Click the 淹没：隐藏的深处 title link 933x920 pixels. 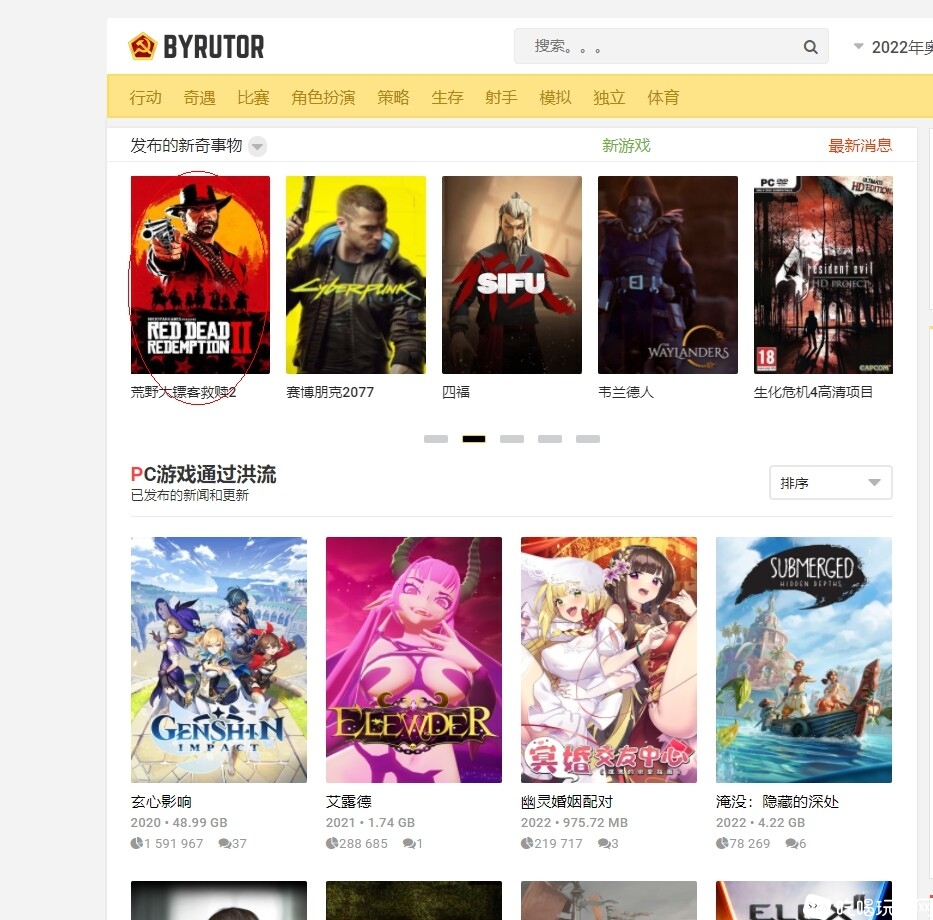[778, 802]
